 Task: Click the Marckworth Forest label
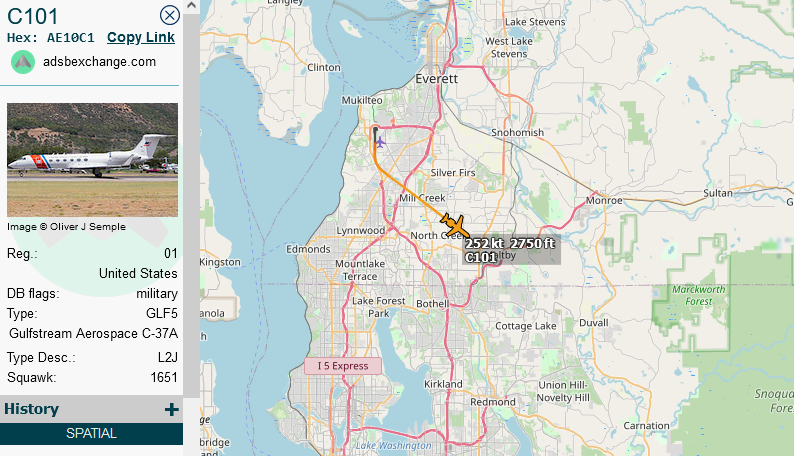[699, 296]
